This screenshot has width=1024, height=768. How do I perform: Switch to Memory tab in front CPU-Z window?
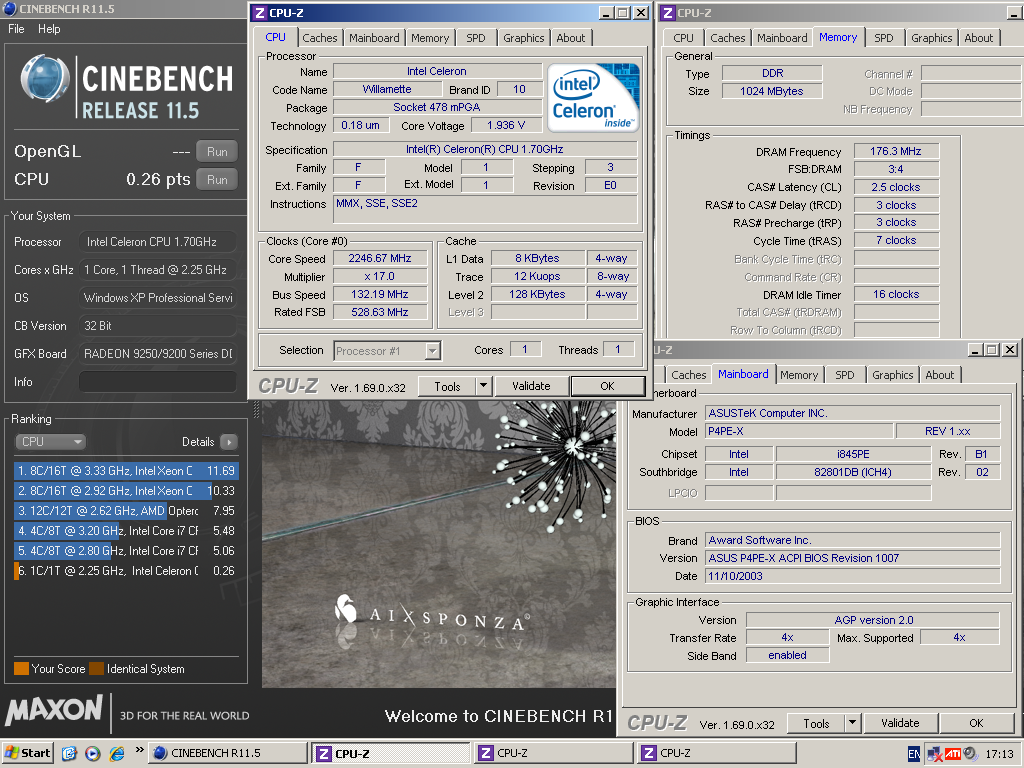[430, 38]
